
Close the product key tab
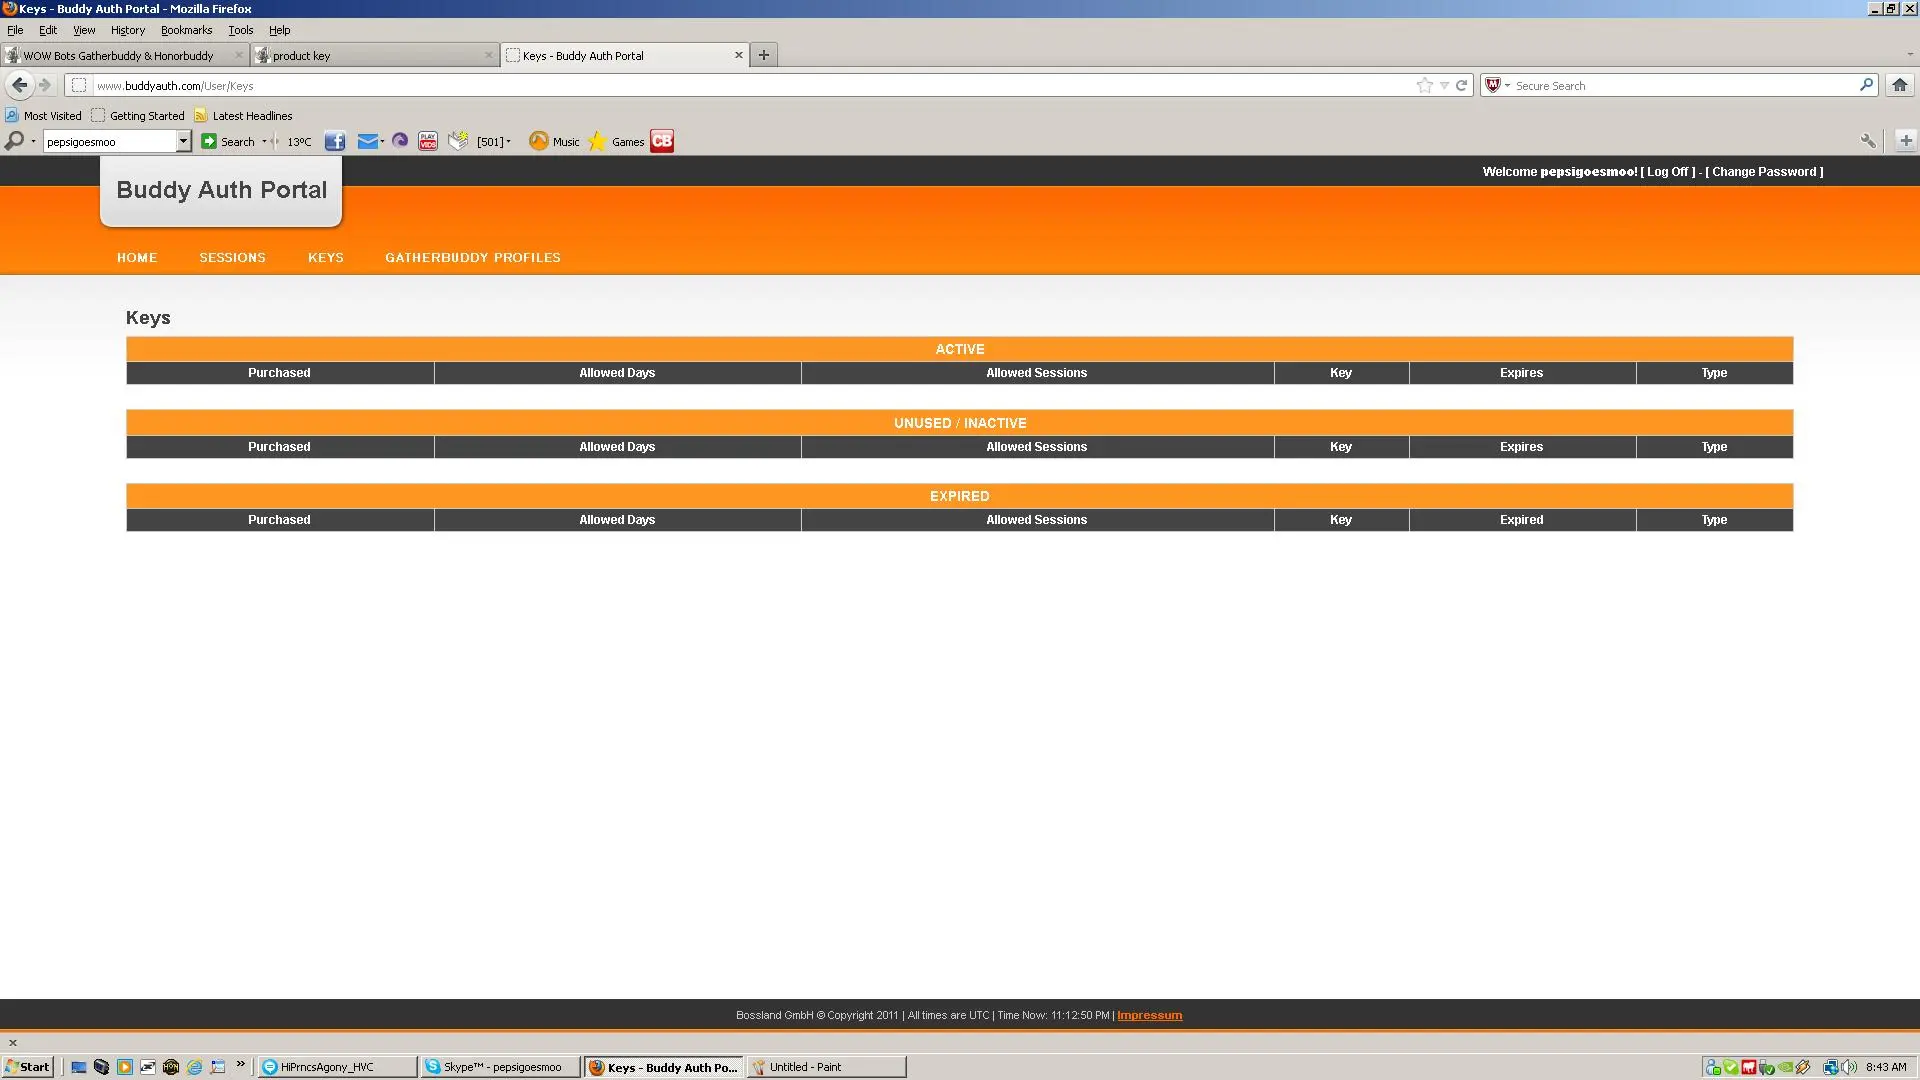pyautogui.click(x=489, y=55)
